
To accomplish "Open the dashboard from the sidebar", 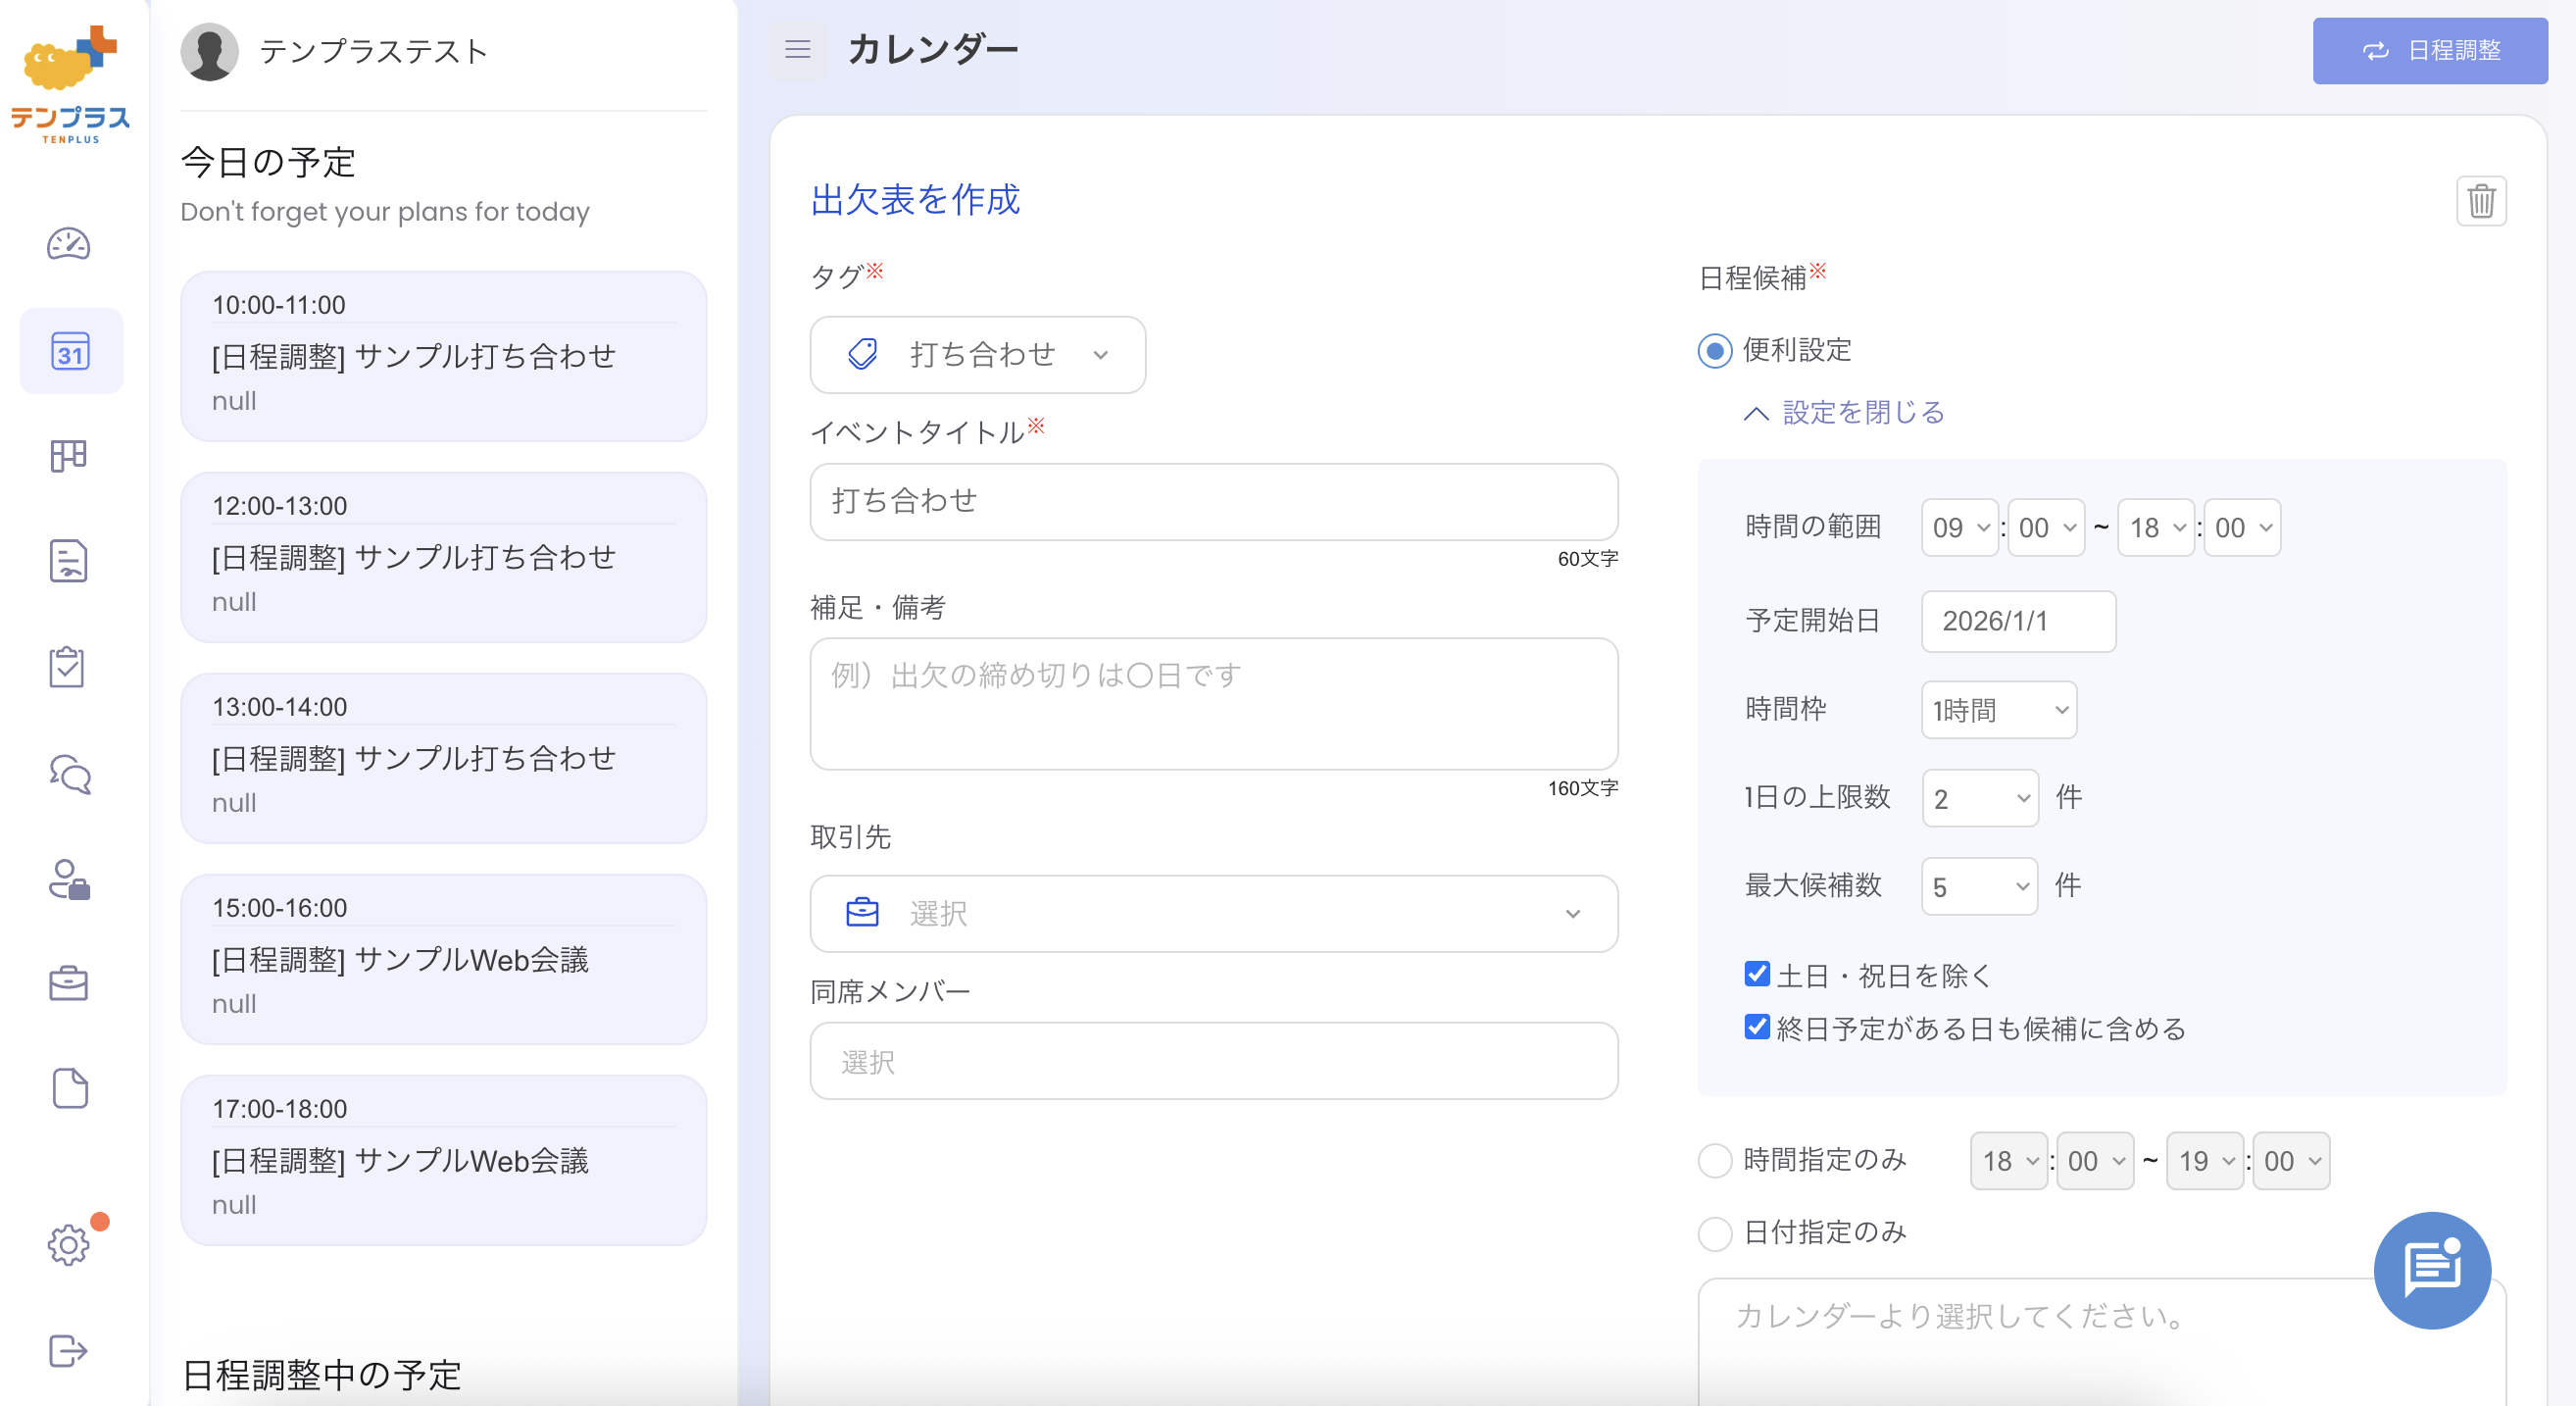I will coord(68,243).
